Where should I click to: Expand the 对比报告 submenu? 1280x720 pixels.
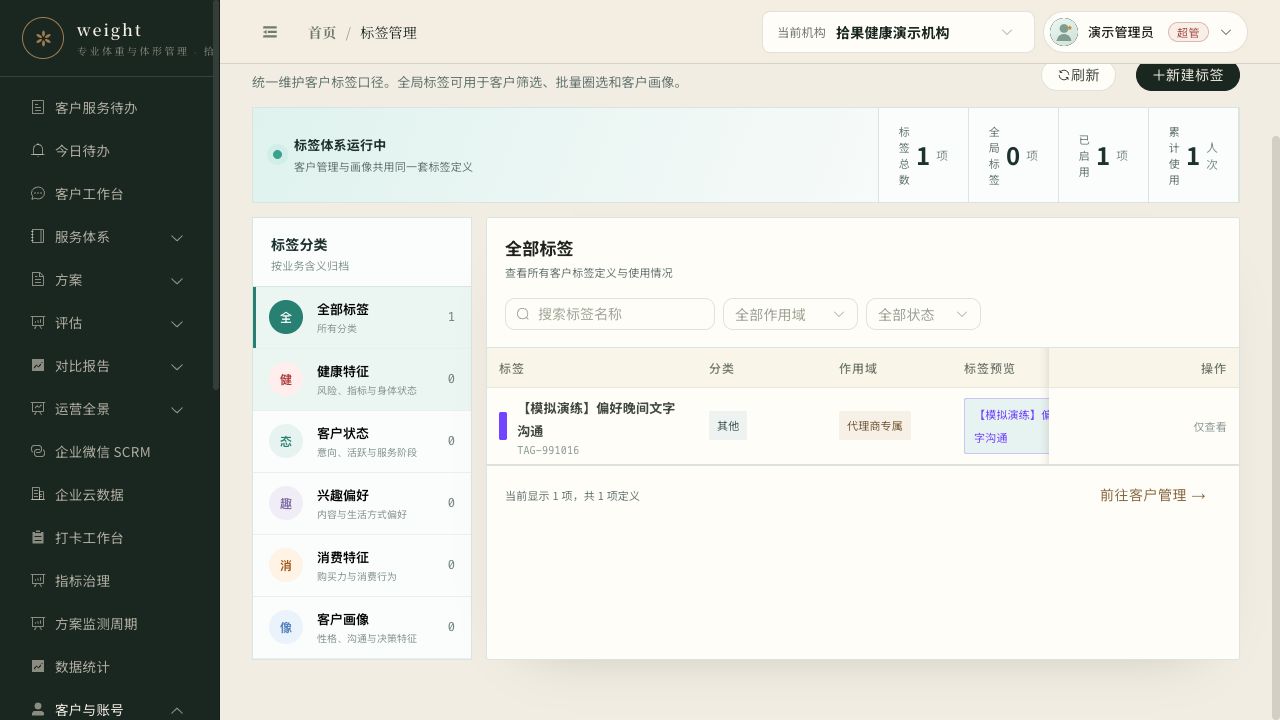tap(177, 366)
